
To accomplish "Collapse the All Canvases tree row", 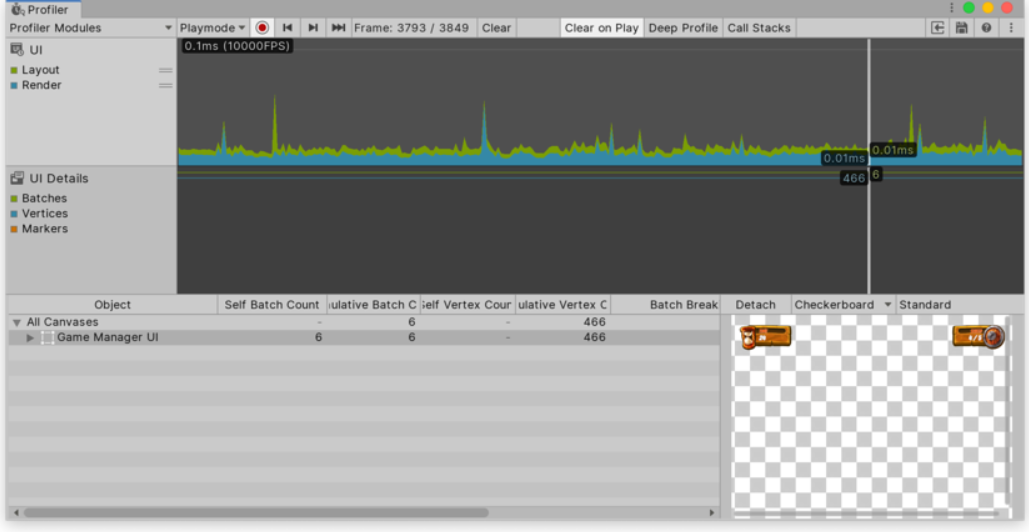I will (x=17, y=322).
